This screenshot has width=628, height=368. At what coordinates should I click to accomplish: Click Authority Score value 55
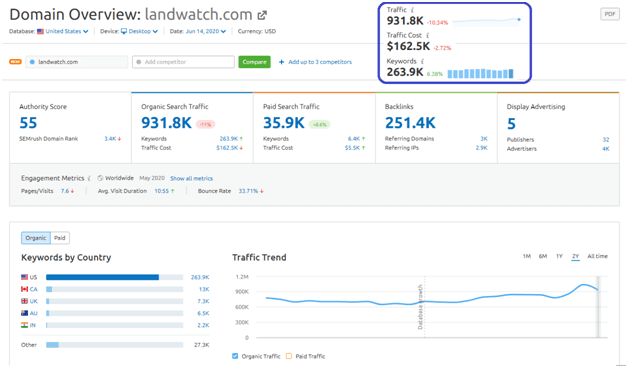click(28, 123)
